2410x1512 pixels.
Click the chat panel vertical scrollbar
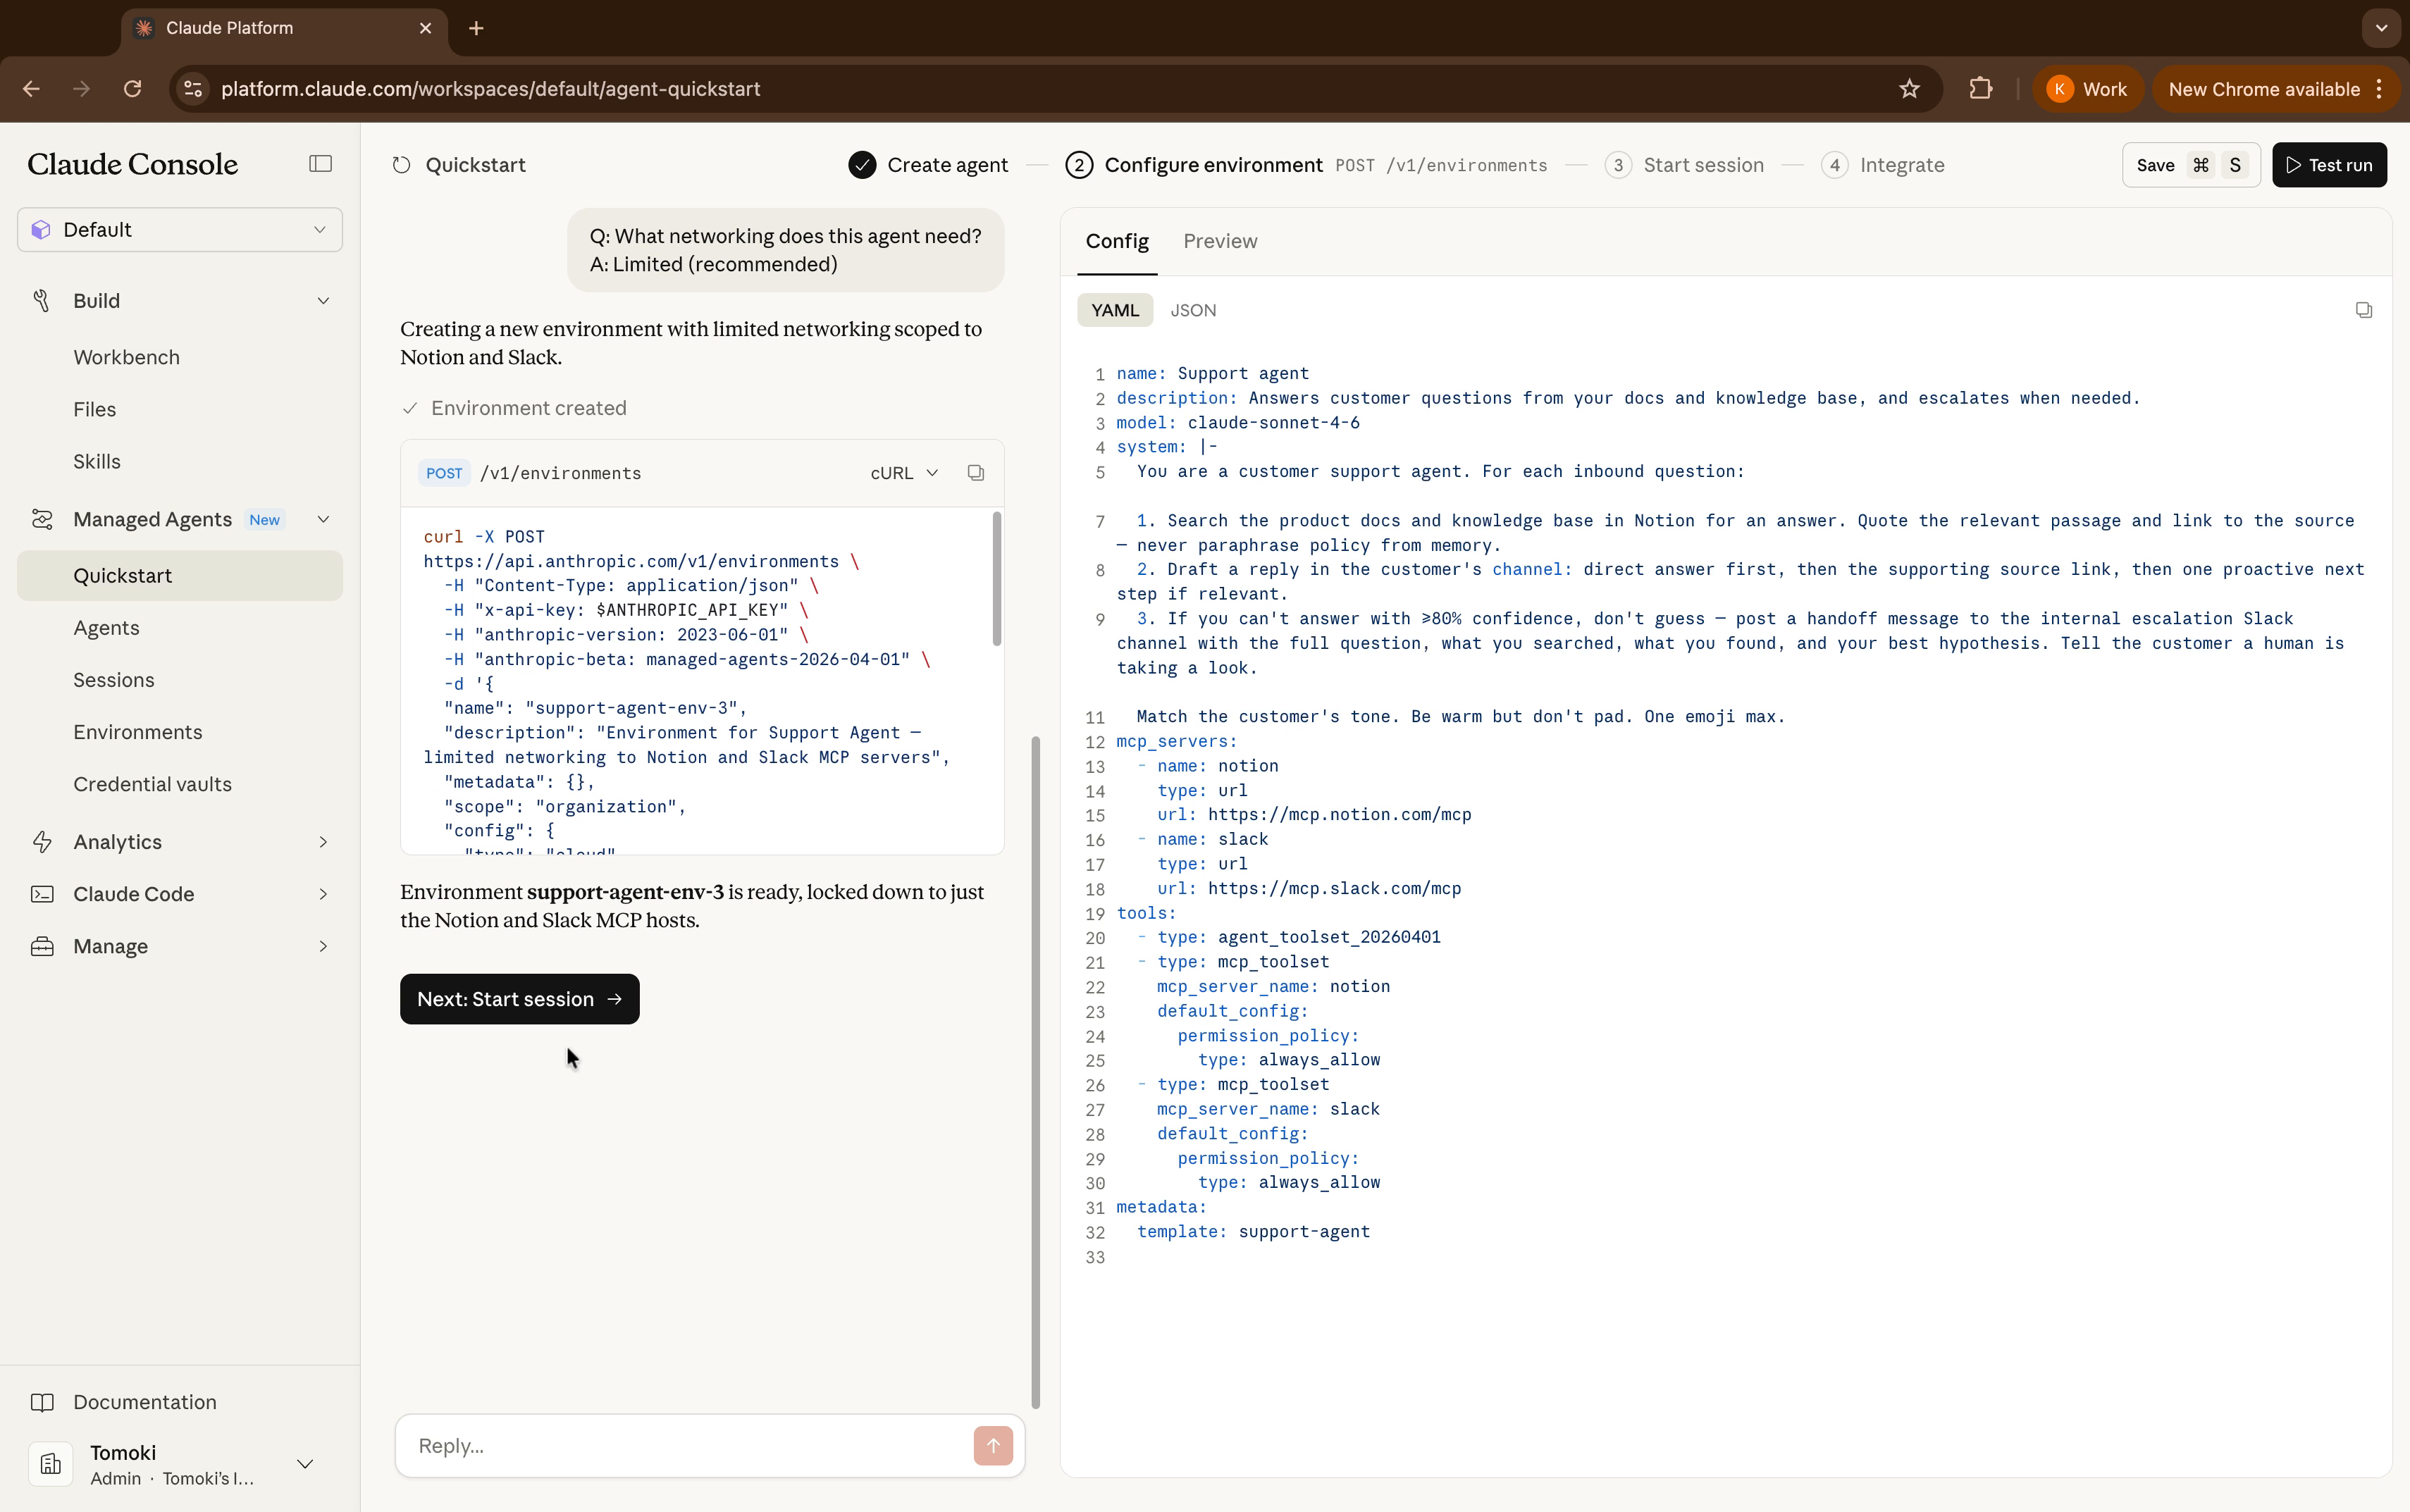[x=1035, y=1072]
